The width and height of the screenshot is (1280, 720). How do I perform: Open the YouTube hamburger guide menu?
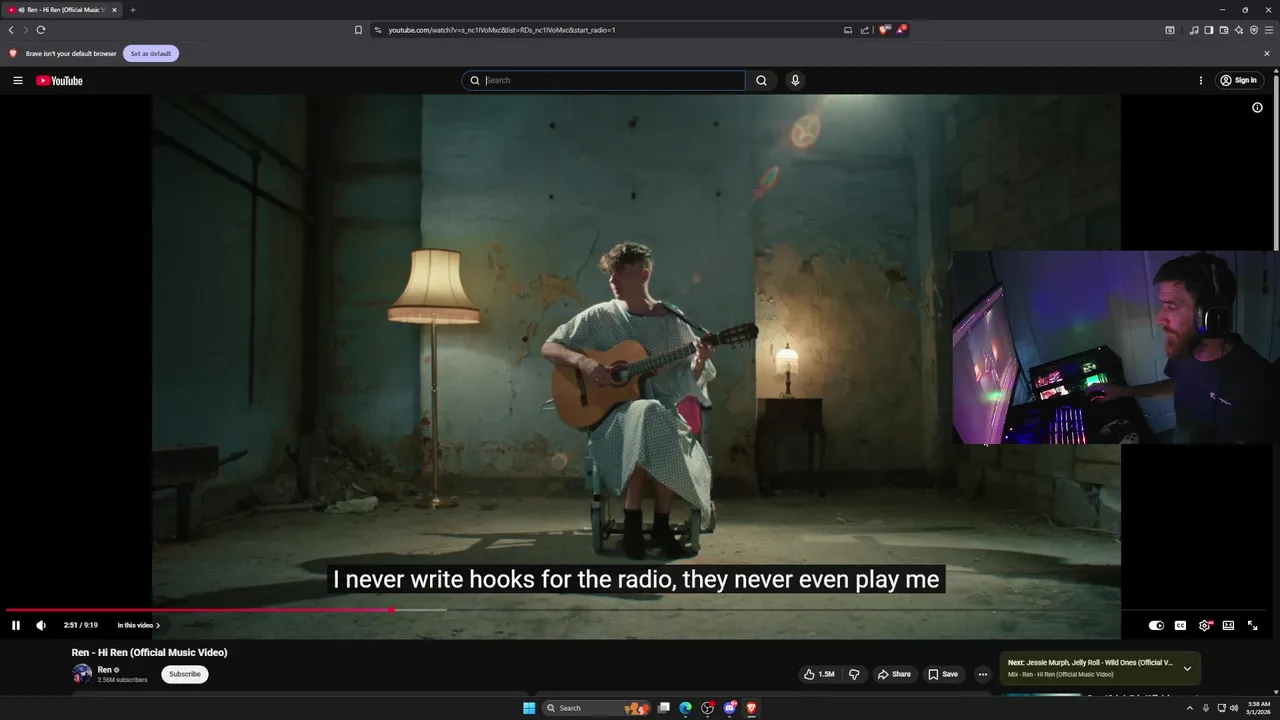click(18, 80)
